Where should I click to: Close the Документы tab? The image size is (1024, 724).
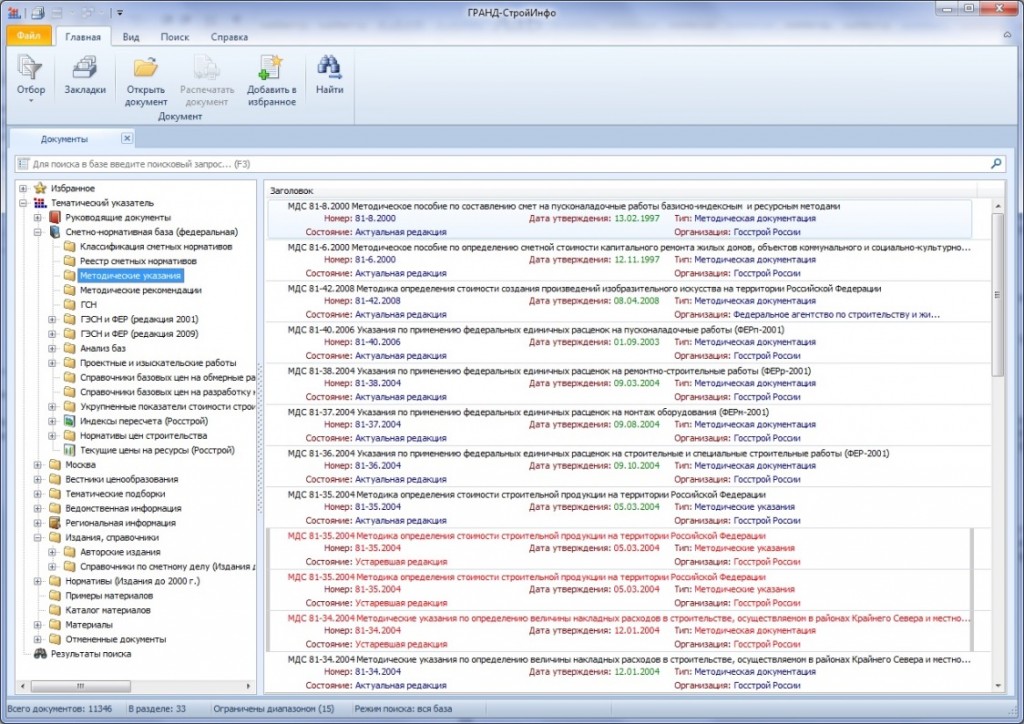[x=127, y=138]
